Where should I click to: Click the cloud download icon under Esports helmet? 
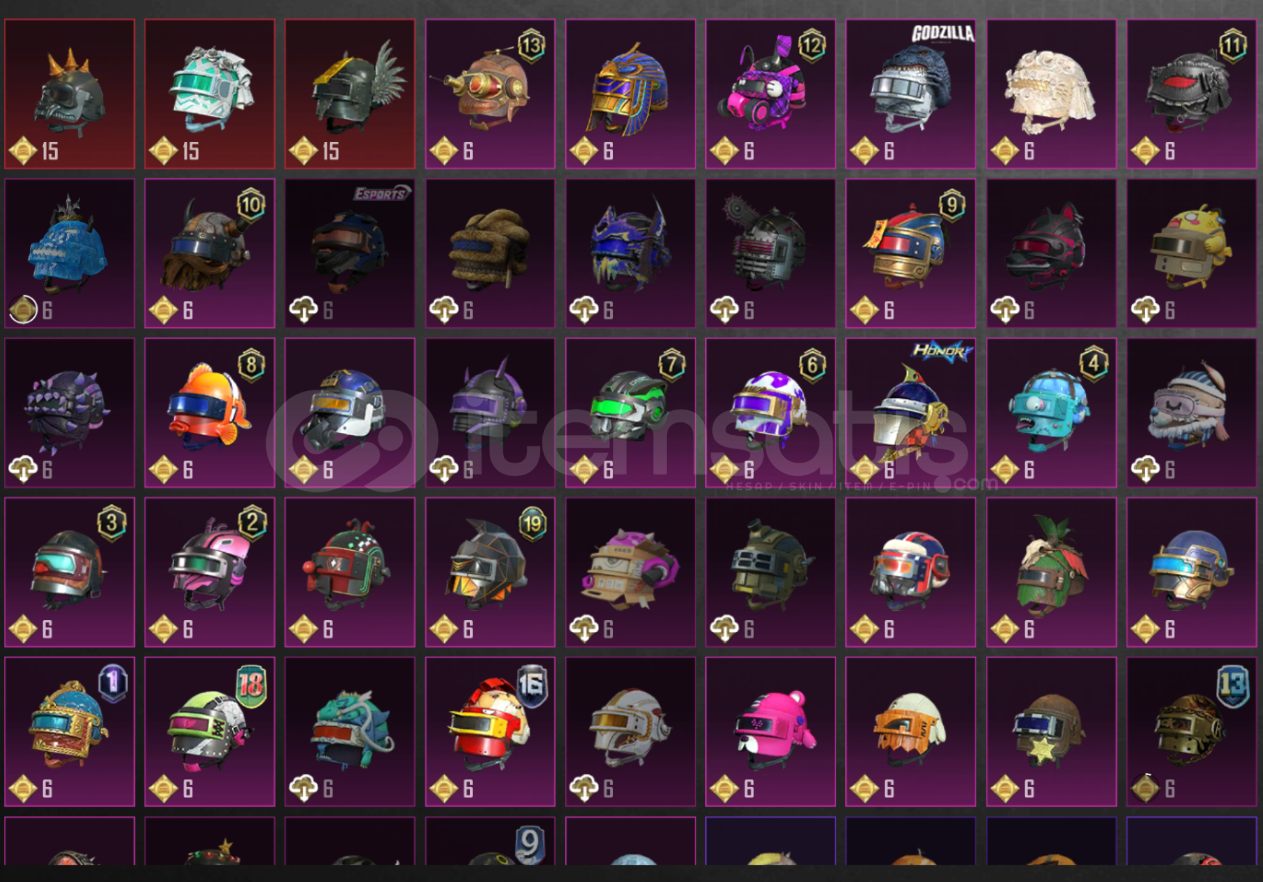pos(303,310)
